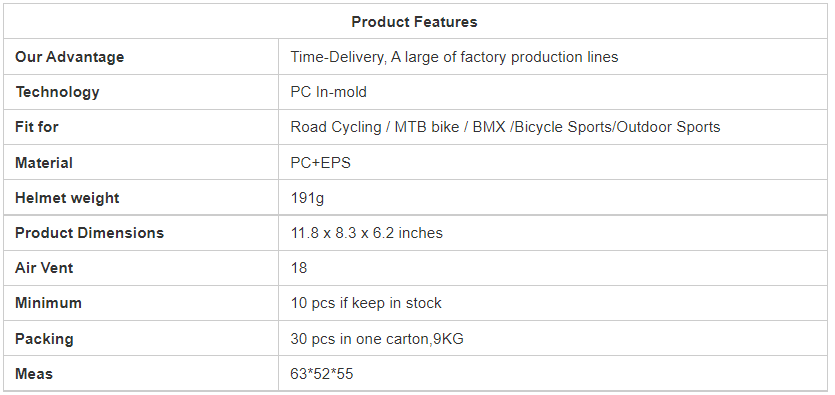The width and height of the screenshot is (835, 395).
Task: Click the 63*52*55 Meas value
Action: tap(322, 374)
